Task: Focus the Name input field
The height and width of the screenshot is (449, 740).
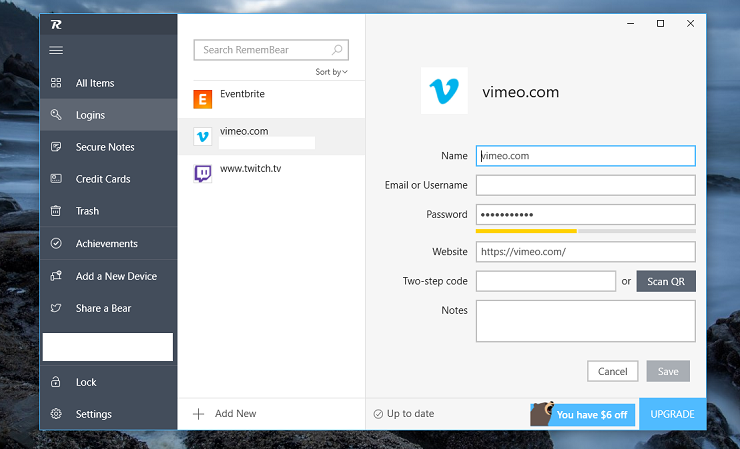Action: coord(586,156)
